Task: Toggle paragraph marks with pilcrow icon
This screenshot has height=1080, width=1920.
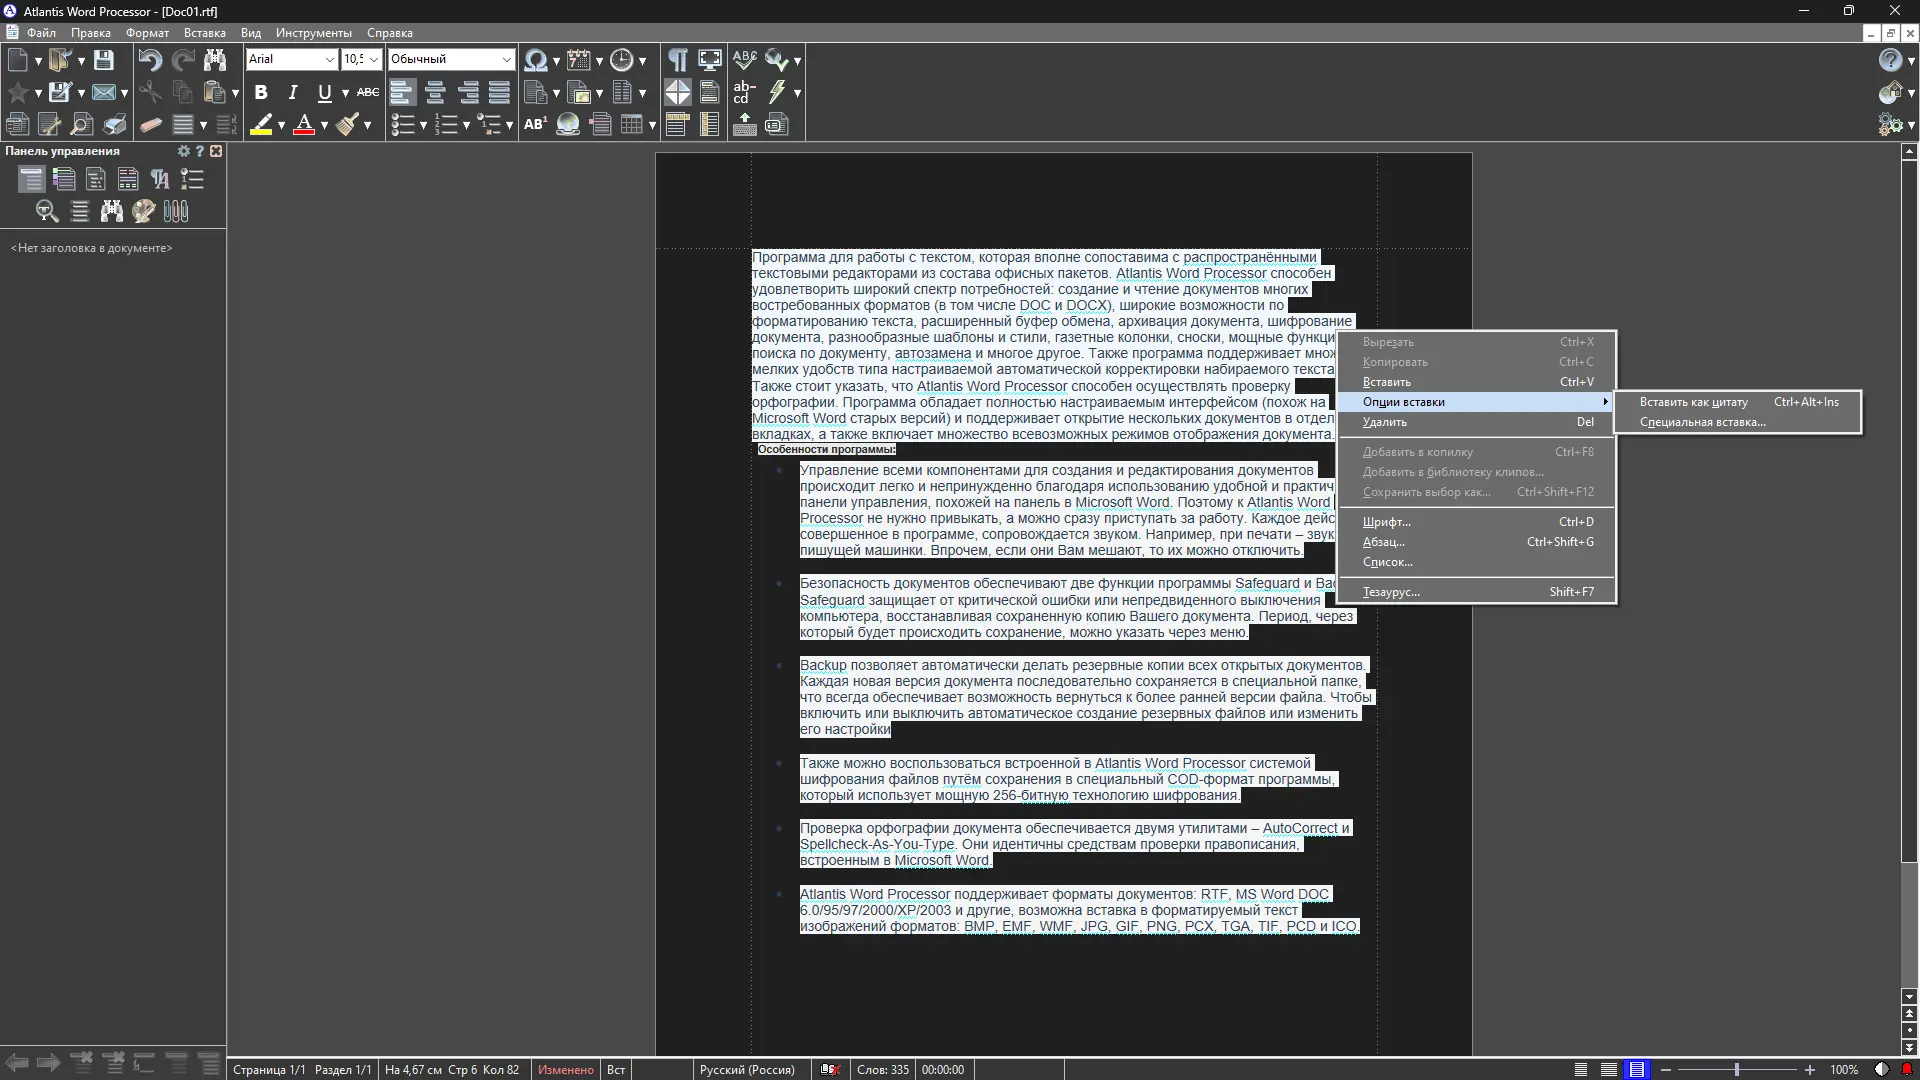Action: click(x=678, y=60)
